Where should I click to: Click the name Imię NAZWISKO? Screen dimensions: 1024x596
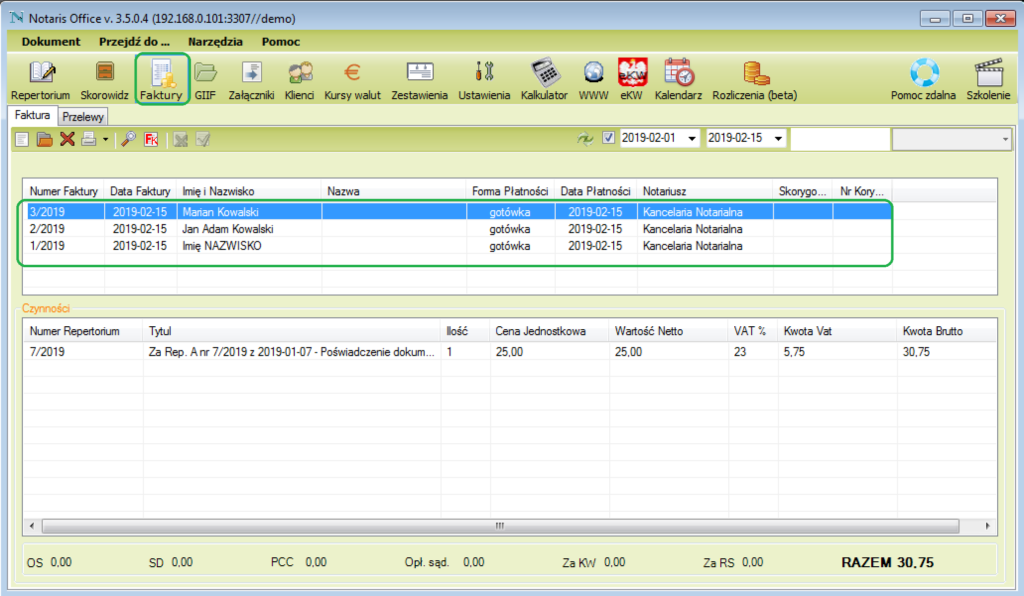pyautogui.click(x=221, y=246)
